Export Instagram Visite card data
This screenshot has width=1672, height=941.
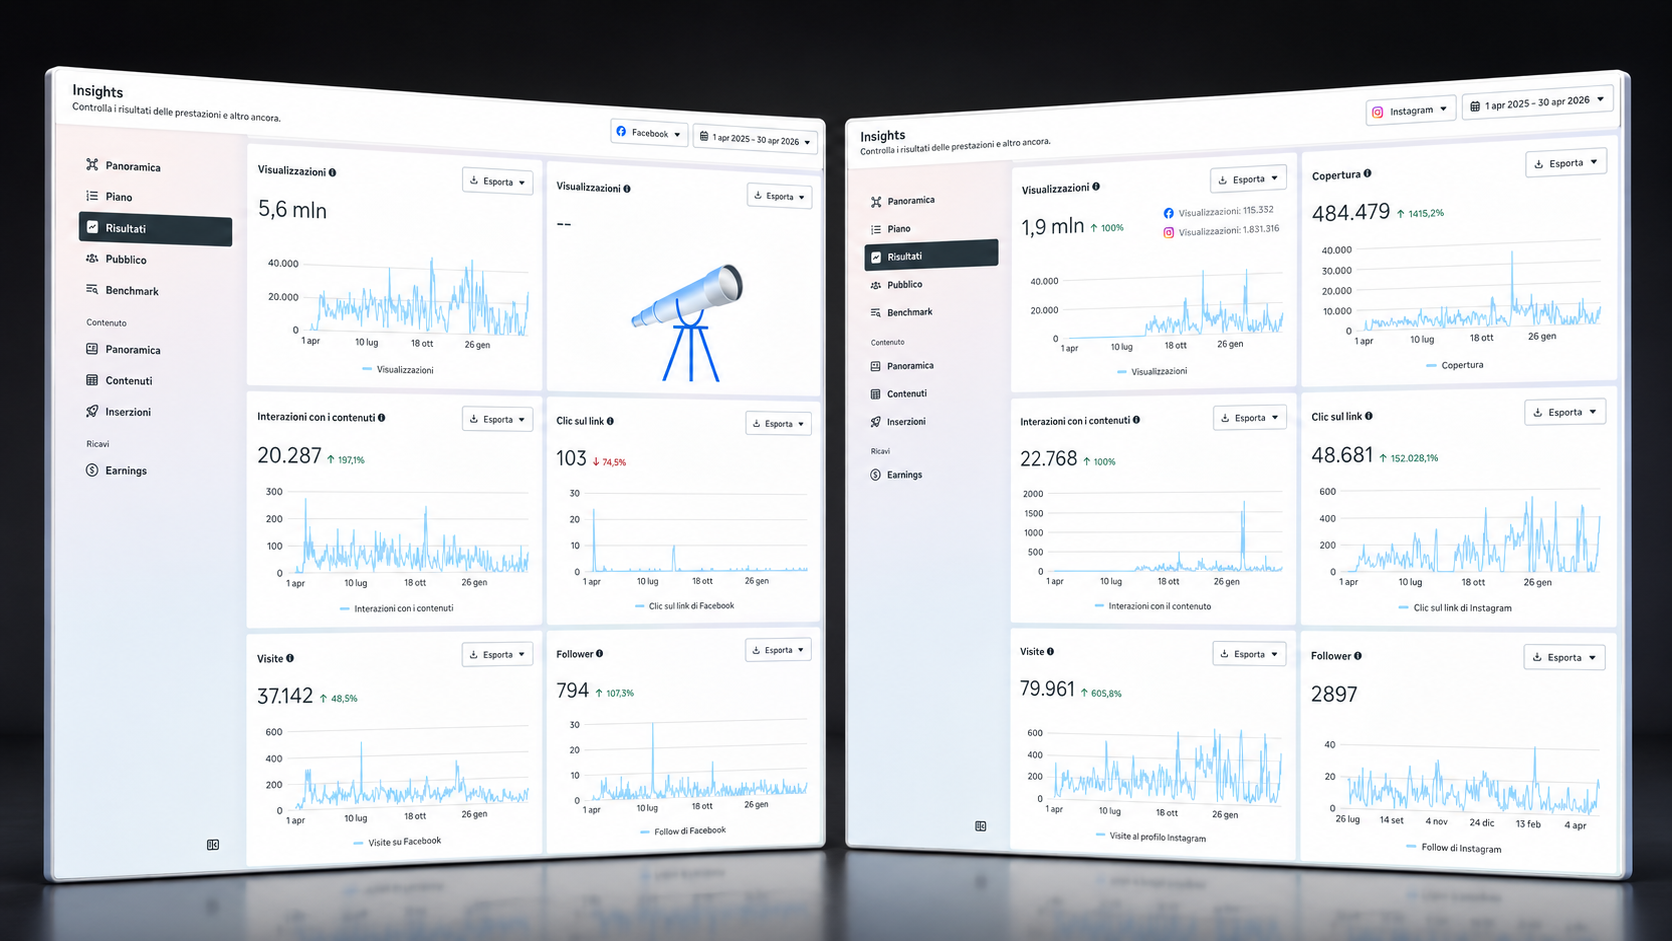[1249, 654]
